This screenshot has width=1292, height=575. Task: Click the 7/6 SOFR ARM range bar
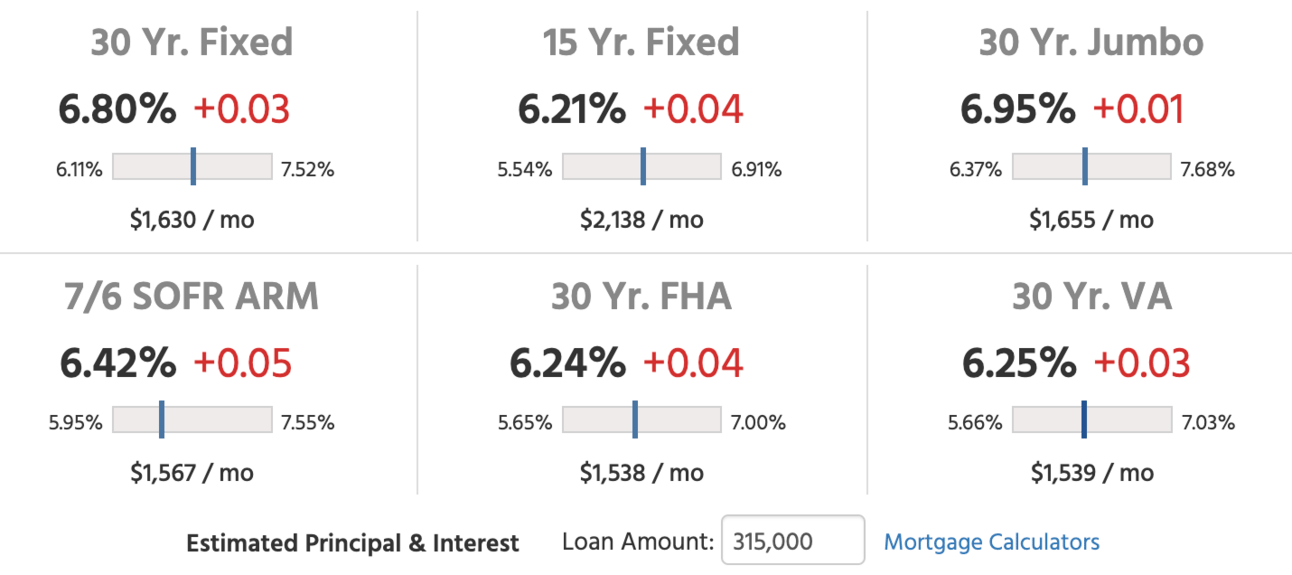pyautogui.click(x=192, y=420)
